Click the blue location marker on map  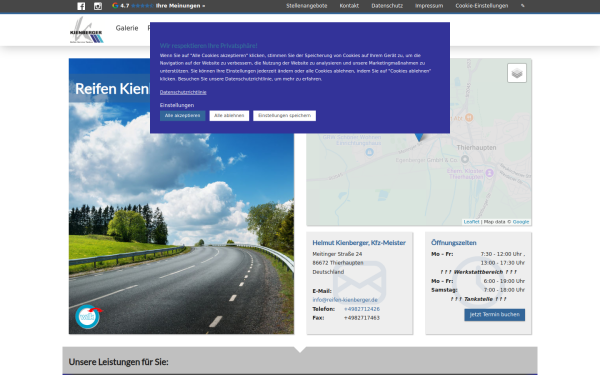tap(419, 136)
